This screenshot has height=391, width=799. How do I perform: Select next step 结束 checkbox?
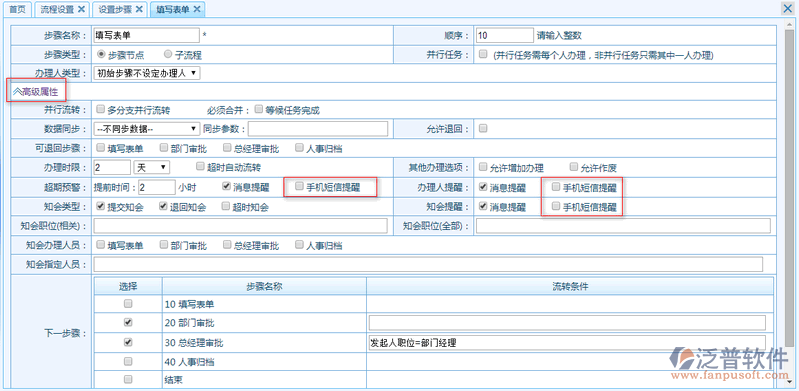click(128, 379)
